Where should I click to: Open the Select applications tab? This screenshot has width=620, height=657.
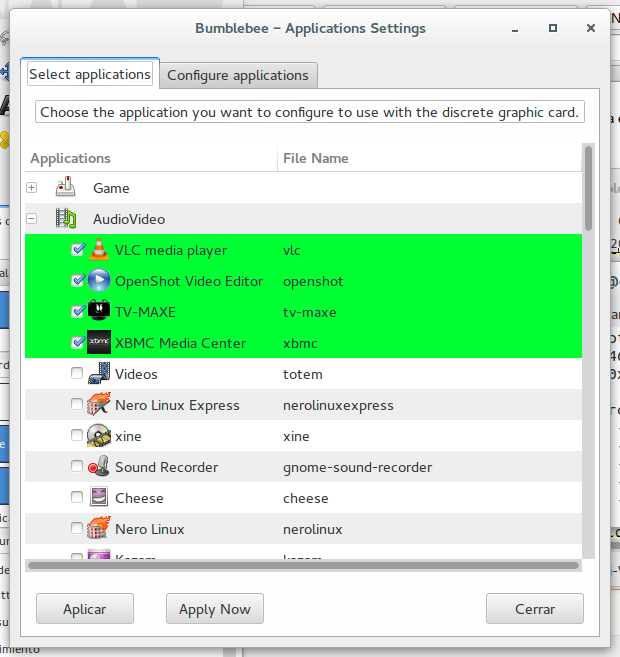[90, 75]
